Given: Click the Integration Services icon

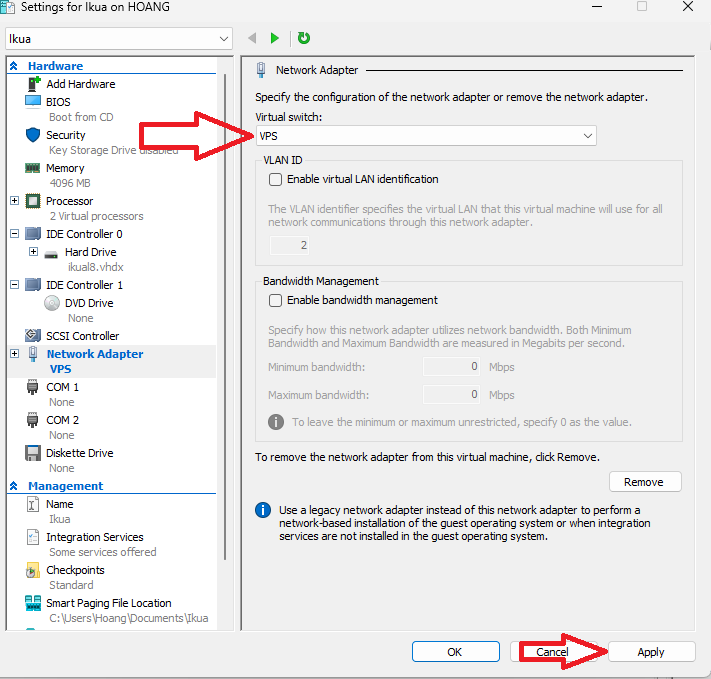Looking at the screenshot, I should [33, 537].
